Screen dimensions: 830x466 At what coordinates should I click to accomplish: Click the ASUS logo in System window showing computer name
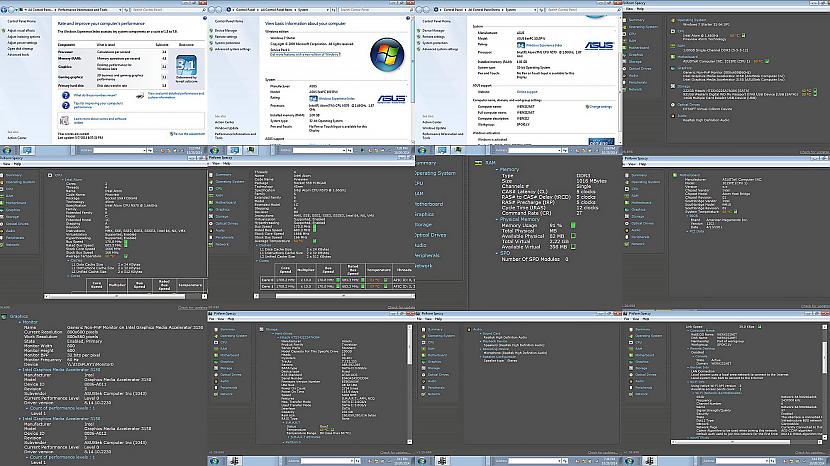[599, 46]
